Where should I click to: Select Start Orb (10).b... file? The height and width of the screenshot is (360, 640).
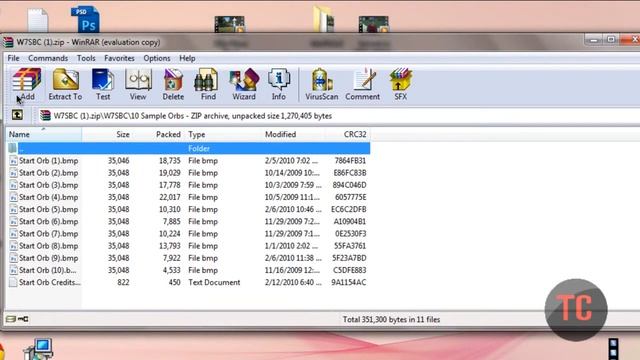(43, 270)
